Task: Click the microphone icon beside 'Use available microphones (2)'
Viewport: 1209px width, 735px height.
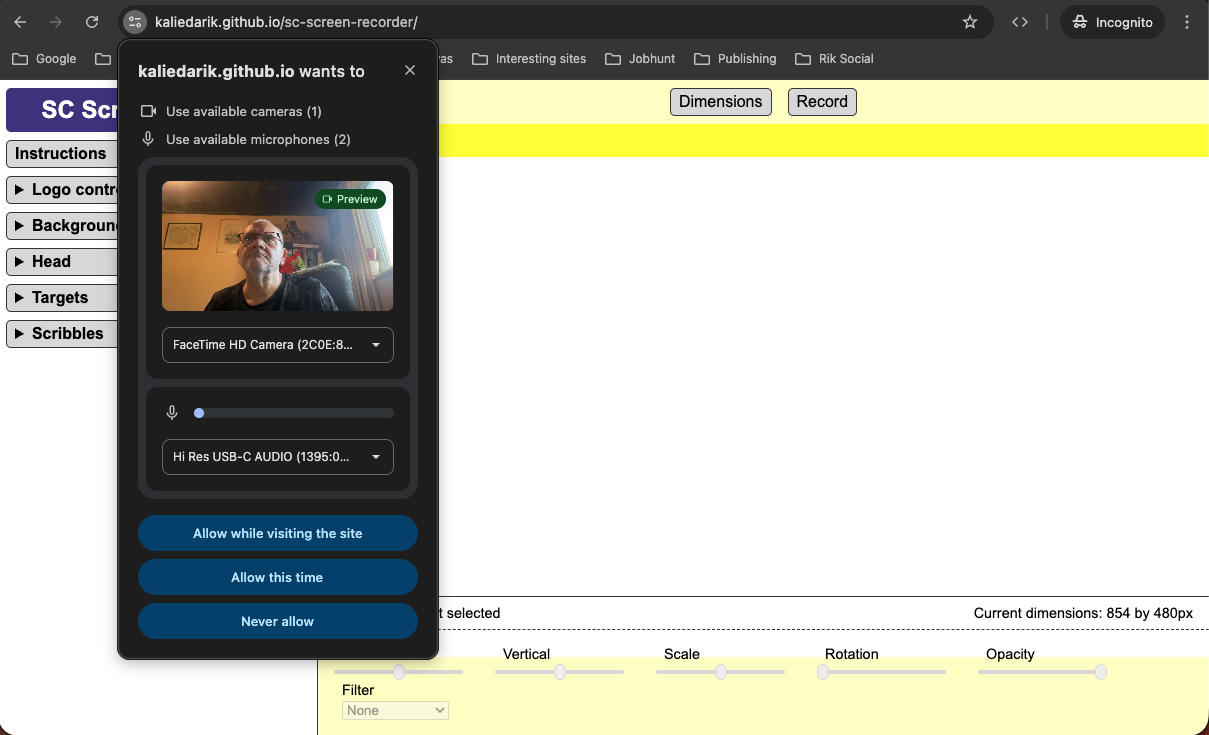Action: 147,140
